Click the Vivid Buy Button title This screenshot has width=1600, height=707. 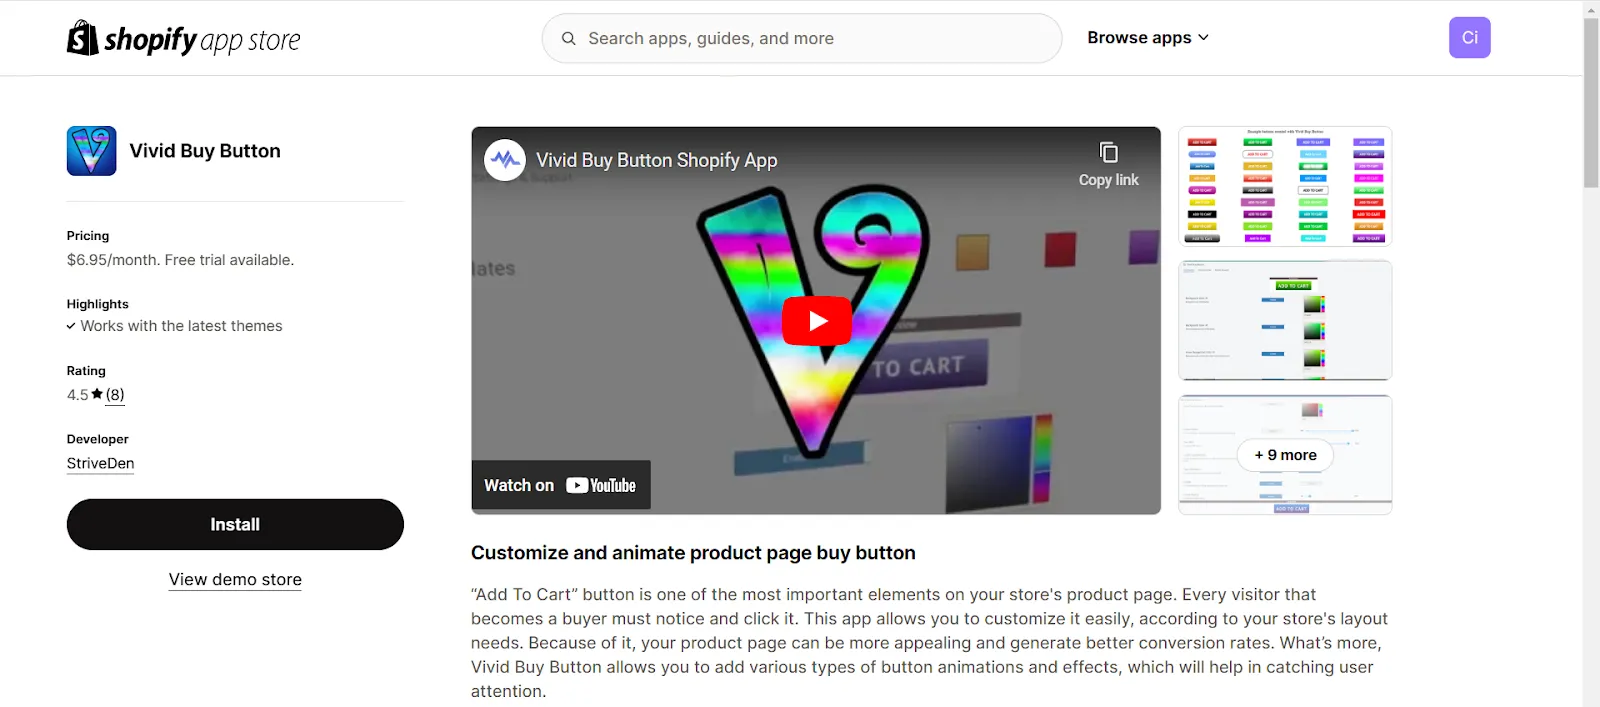(205, 151)
